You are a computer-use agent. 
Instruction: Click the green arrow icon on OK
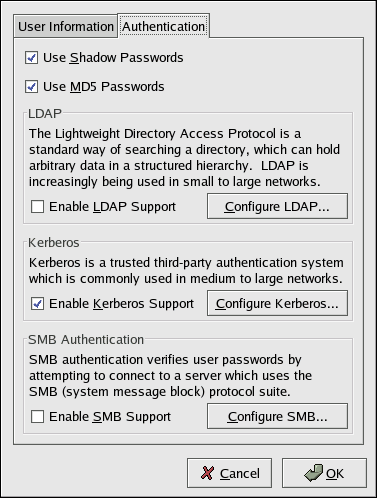click(x=313, y=473)
